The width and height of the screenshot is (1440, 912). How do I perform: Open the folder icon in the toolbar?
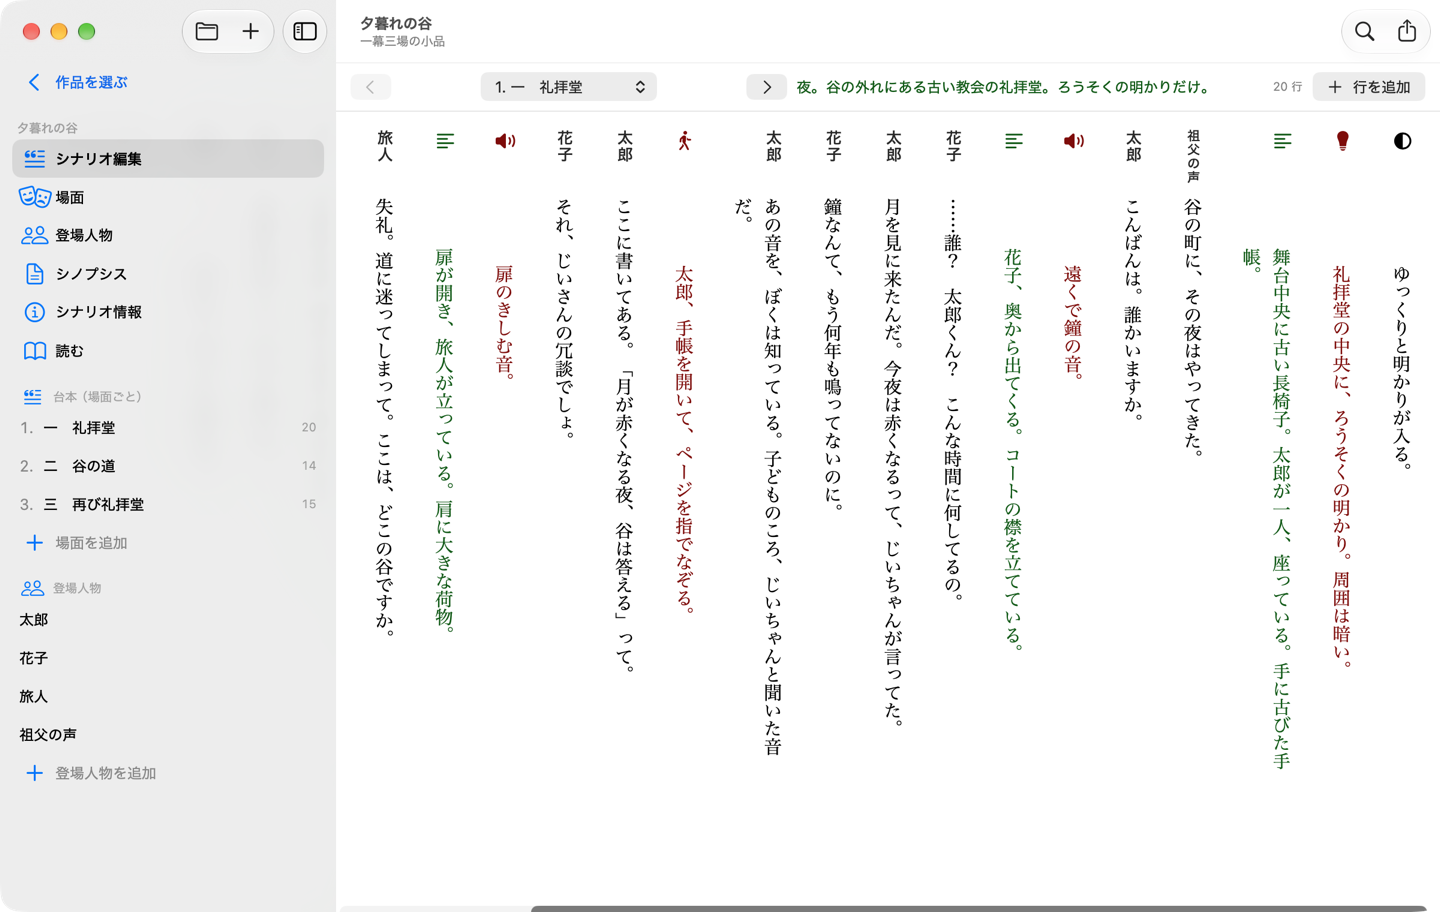point(207,32)
